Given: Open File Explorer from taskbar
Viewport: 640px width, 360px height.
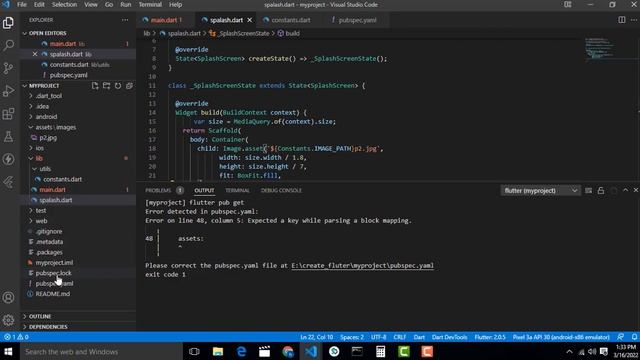Looking at the screenshot, I should [218, 351].
